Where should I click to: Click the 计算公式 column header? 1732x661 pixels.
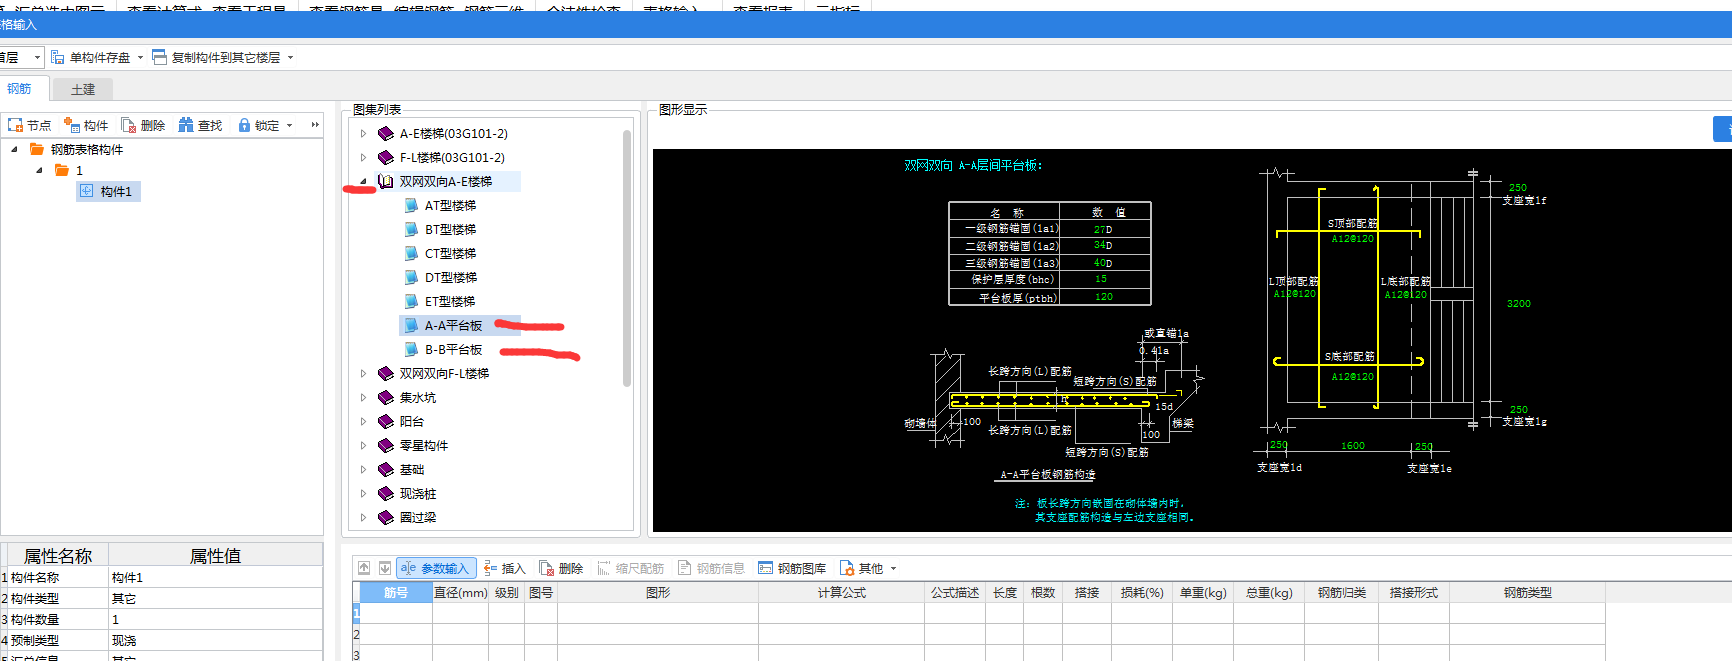click(842, 592)
